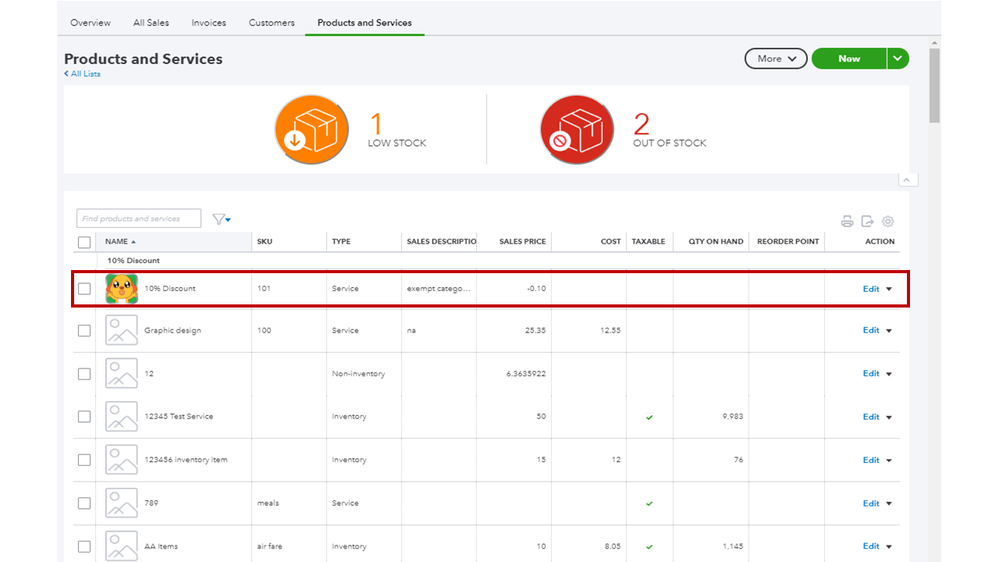Click the orange Low Stock box icon

click(311, 130)
